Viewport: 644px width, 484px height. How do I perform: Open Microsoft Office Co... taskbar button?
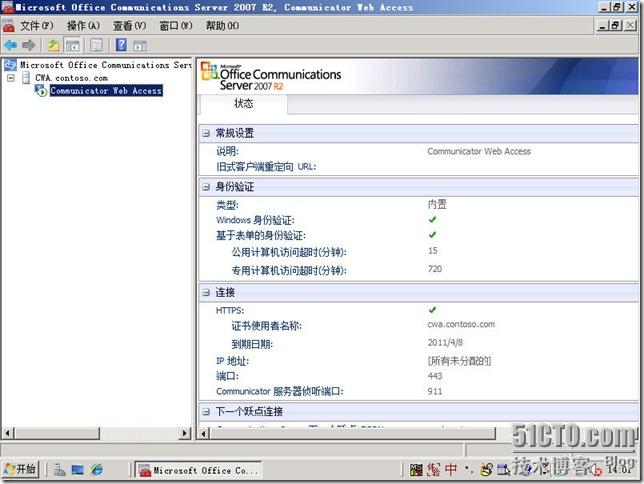198,470
